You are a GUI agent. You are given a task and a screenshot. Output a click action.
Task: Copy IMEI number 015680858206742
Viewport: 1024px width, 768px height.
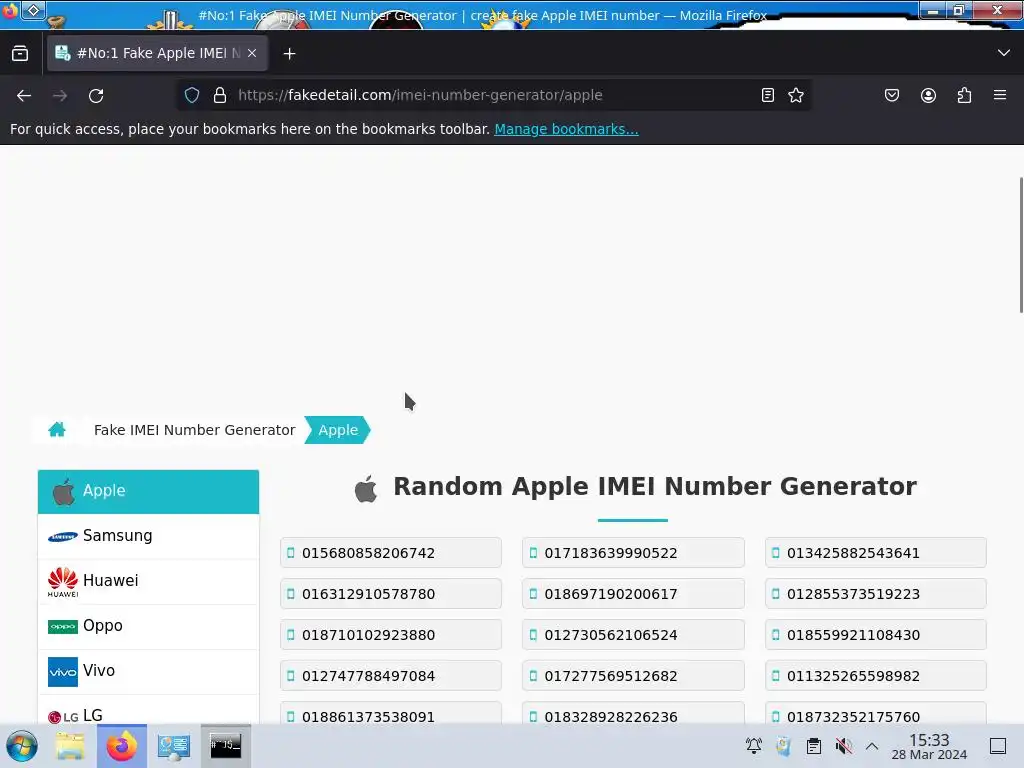pos(391,552)
